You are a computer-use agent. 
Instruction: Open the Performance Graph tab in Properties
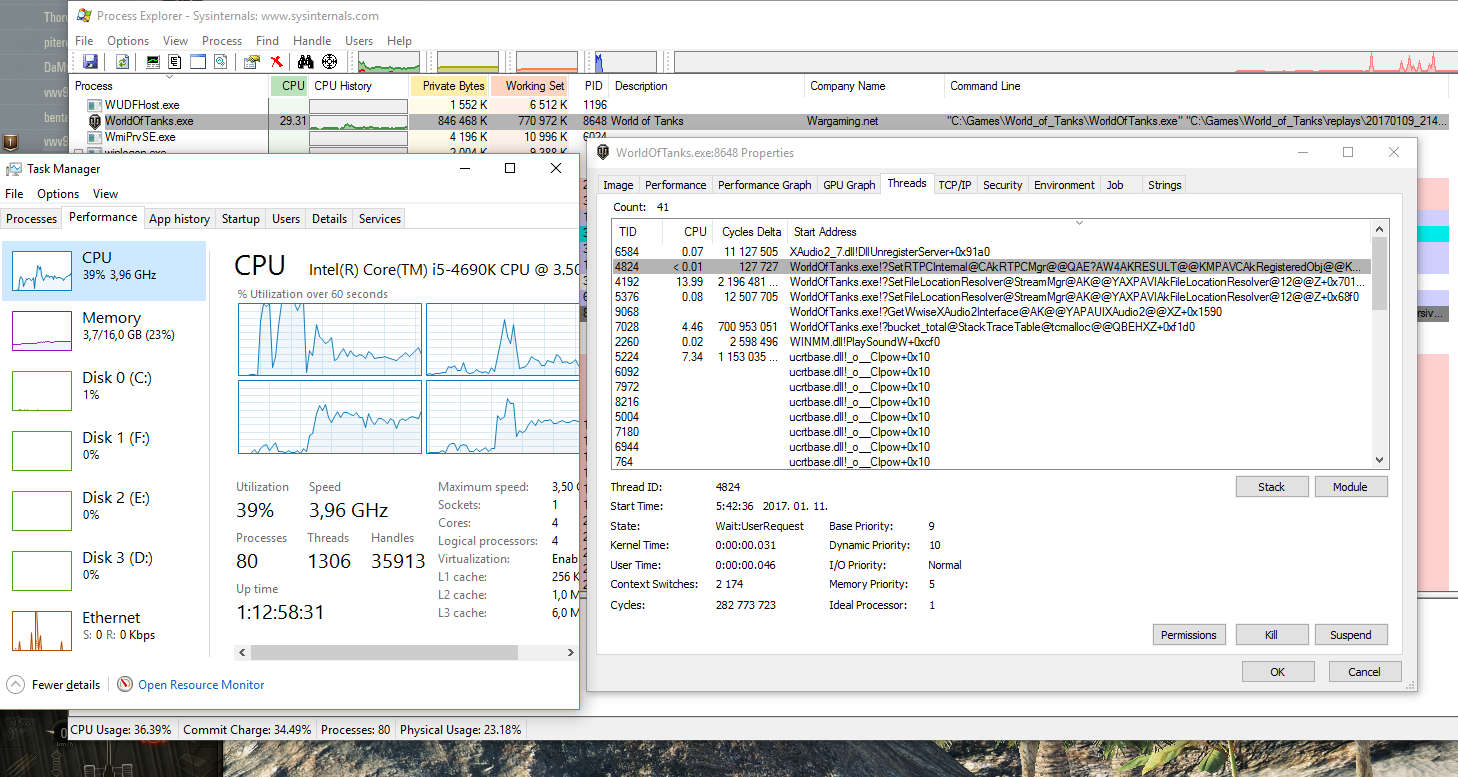[x=764, y=185]
